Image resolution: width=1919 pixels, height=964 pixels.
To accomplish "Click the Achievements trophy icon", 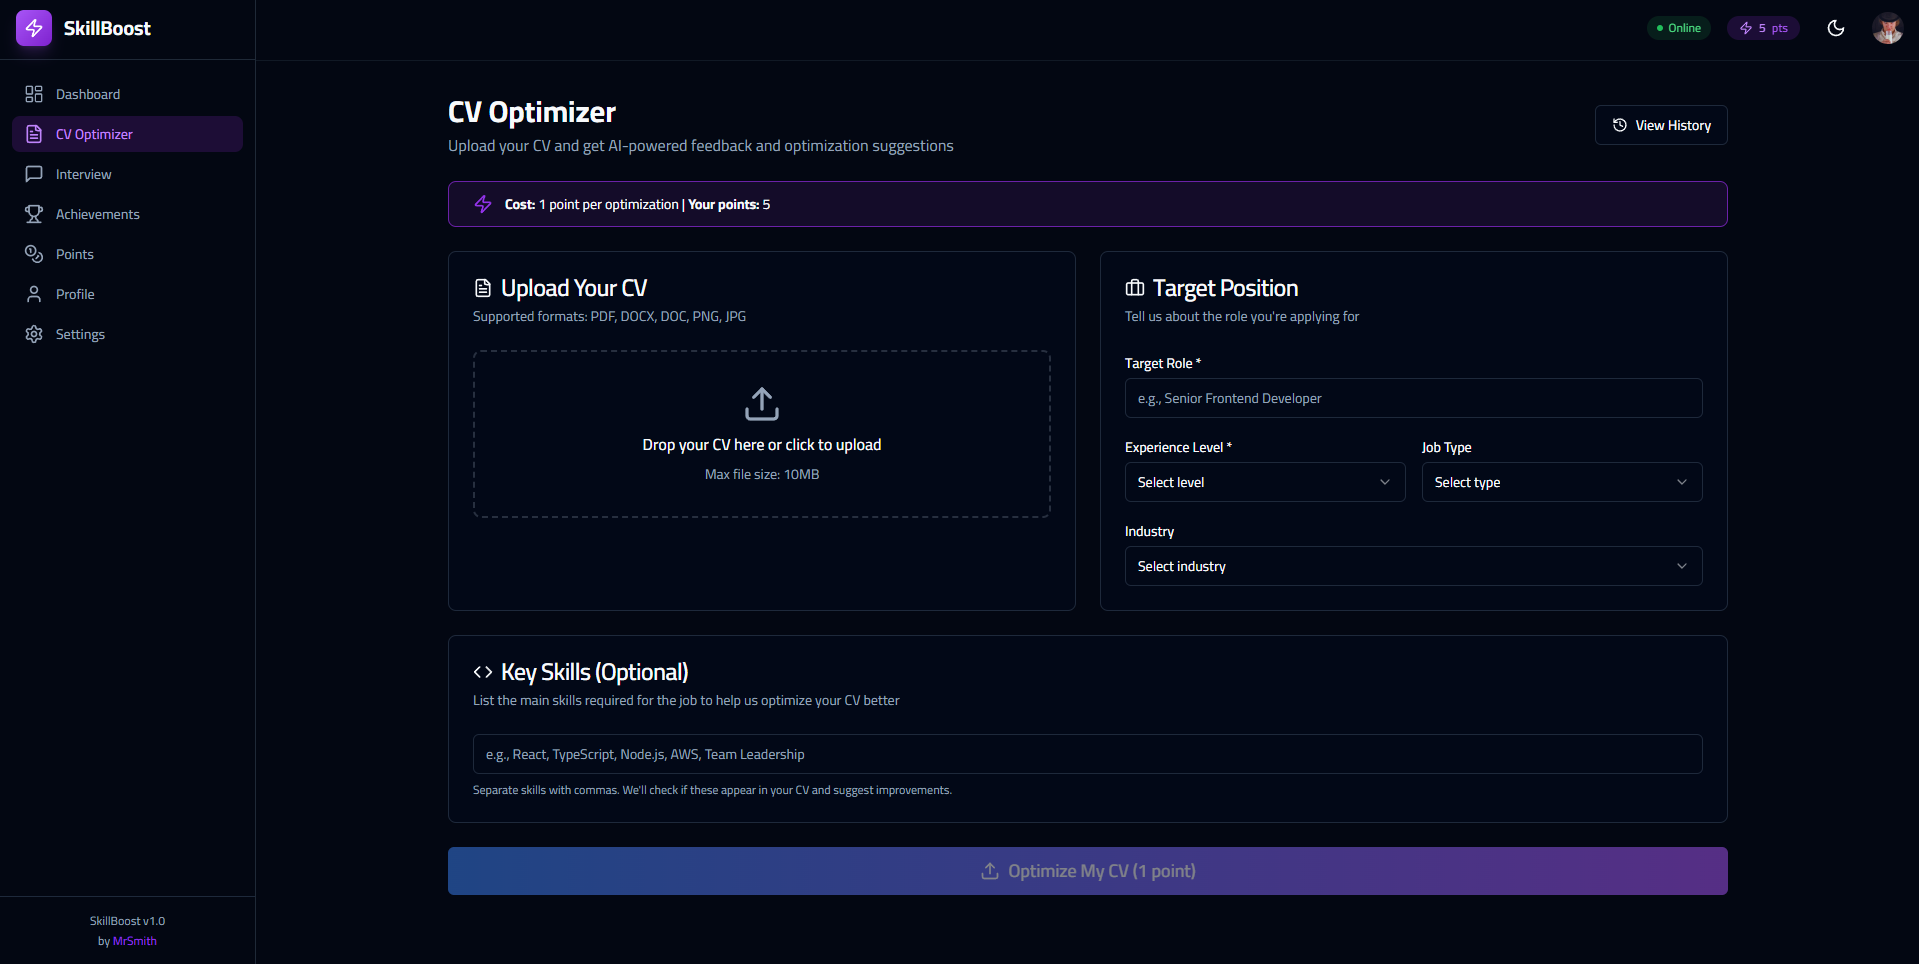I will (34, 213).
